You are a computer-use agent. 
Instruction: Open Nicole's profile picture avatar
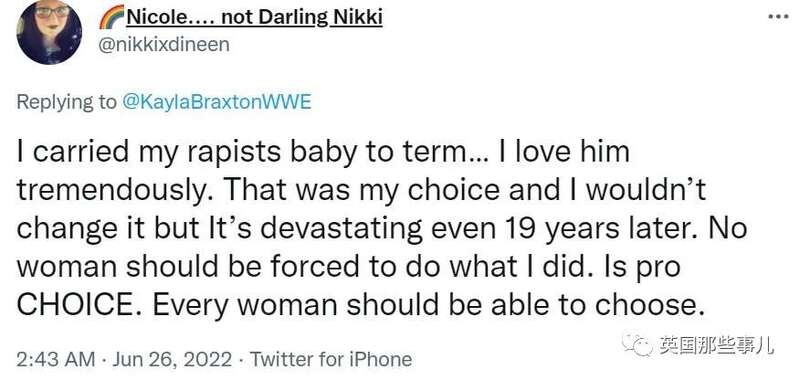pyautogui.click(x=49, y=32)
